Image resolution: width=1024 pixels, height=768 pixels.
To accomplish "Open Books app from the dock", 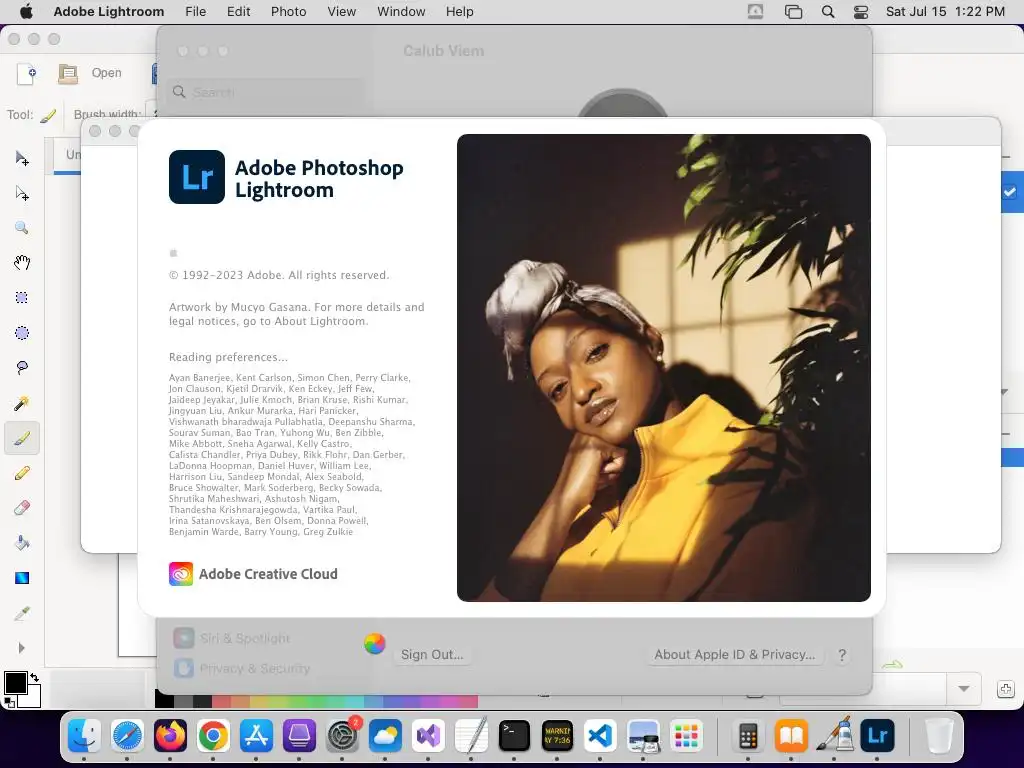I will click(x=792, y=736).
